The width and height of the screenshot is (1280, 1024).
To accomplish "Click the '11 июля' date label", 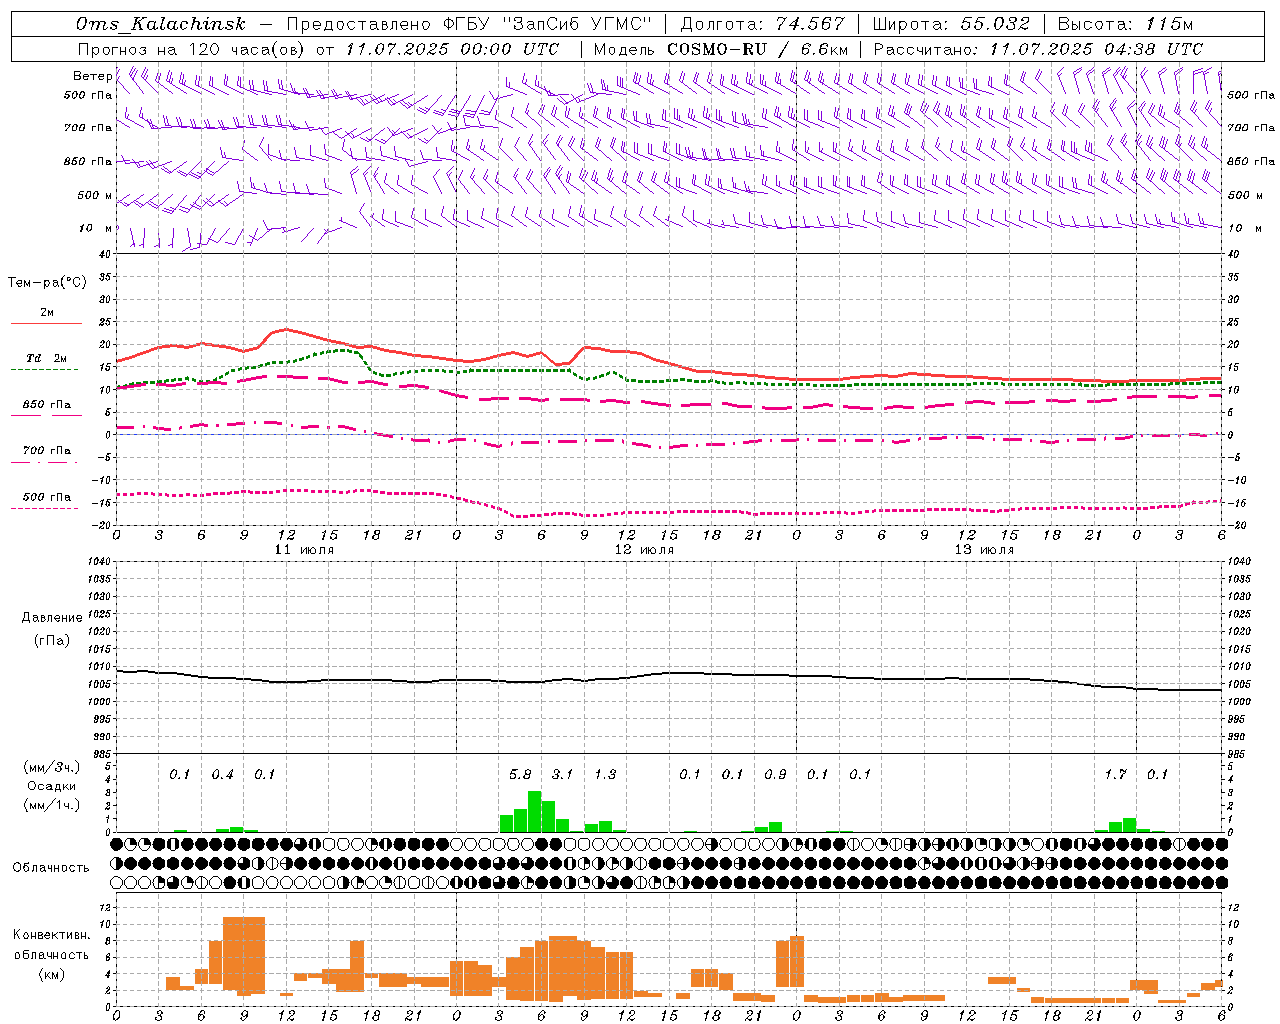I will (x=305, y=550).
